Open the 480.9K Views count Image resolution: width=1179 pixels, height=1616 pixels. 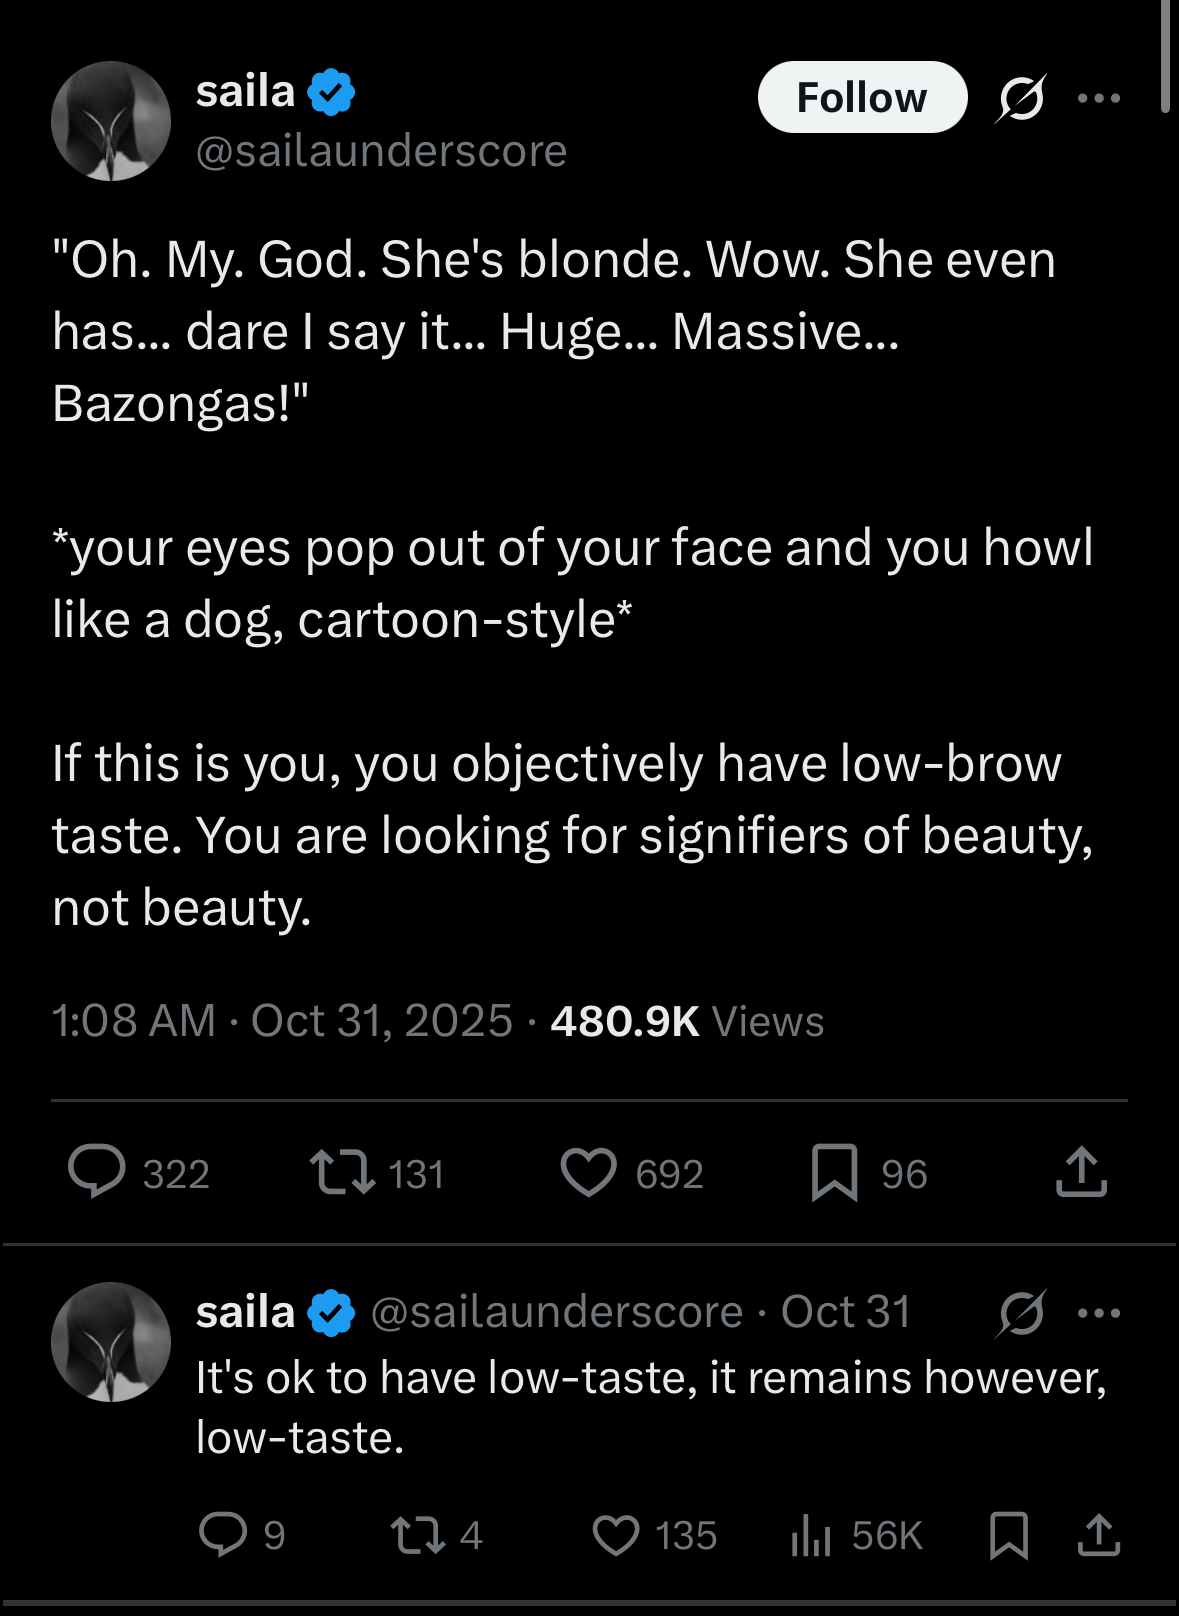coord(687,1021)
